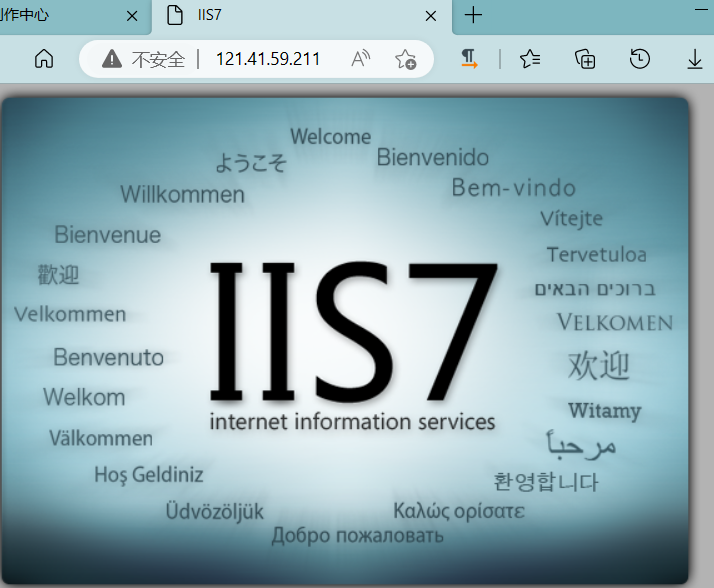Click the 'Welcome' text in the image
The image size is (714, 588).
tap(331, 137)
